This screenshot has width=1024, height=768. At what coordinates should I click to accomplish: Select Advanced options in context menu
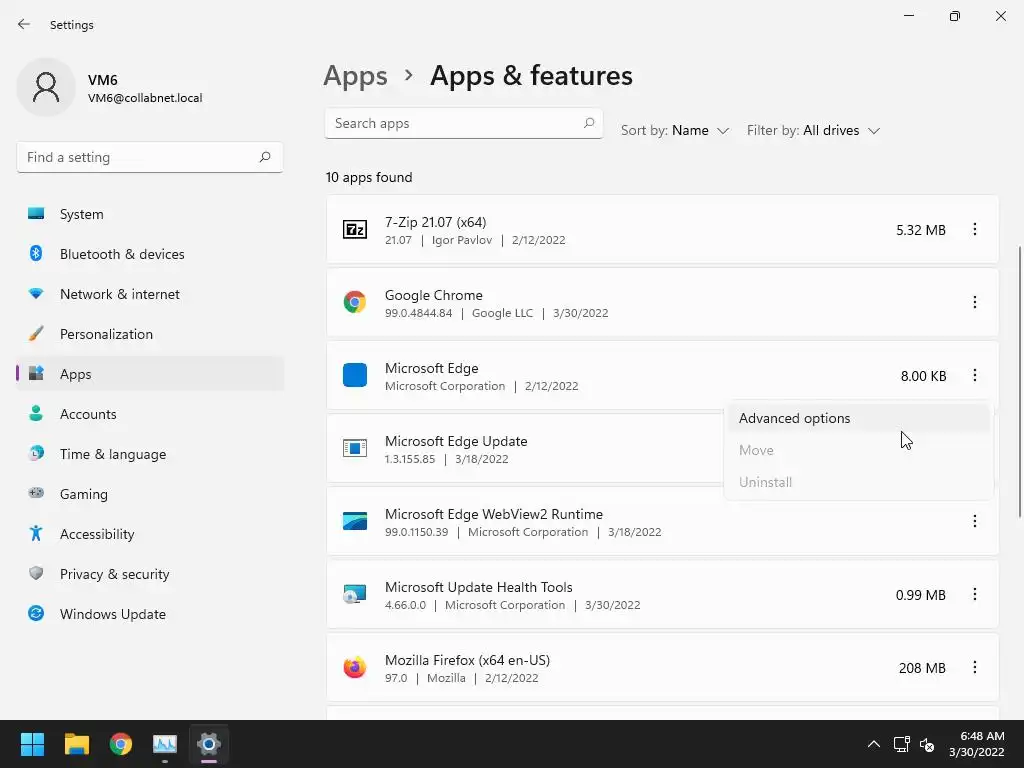pyautogui.click(x=795, y=419)
